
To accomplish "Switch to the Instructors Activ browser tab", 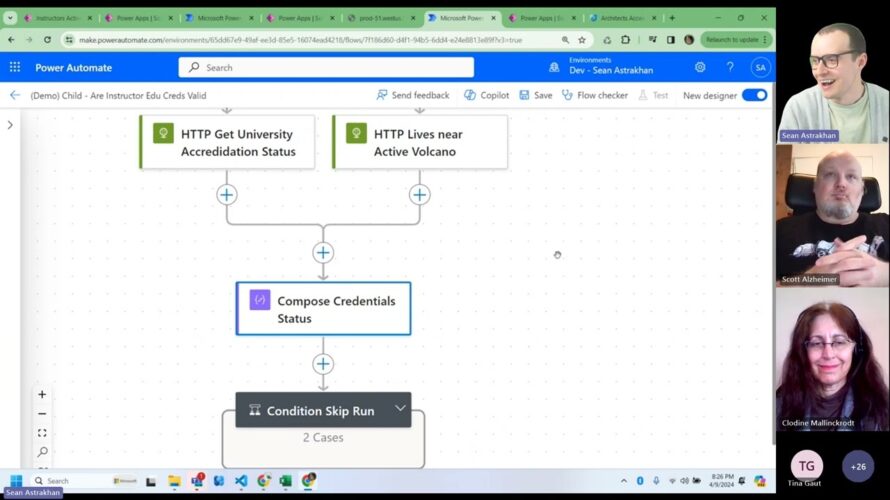I will [x=58, y=18].
